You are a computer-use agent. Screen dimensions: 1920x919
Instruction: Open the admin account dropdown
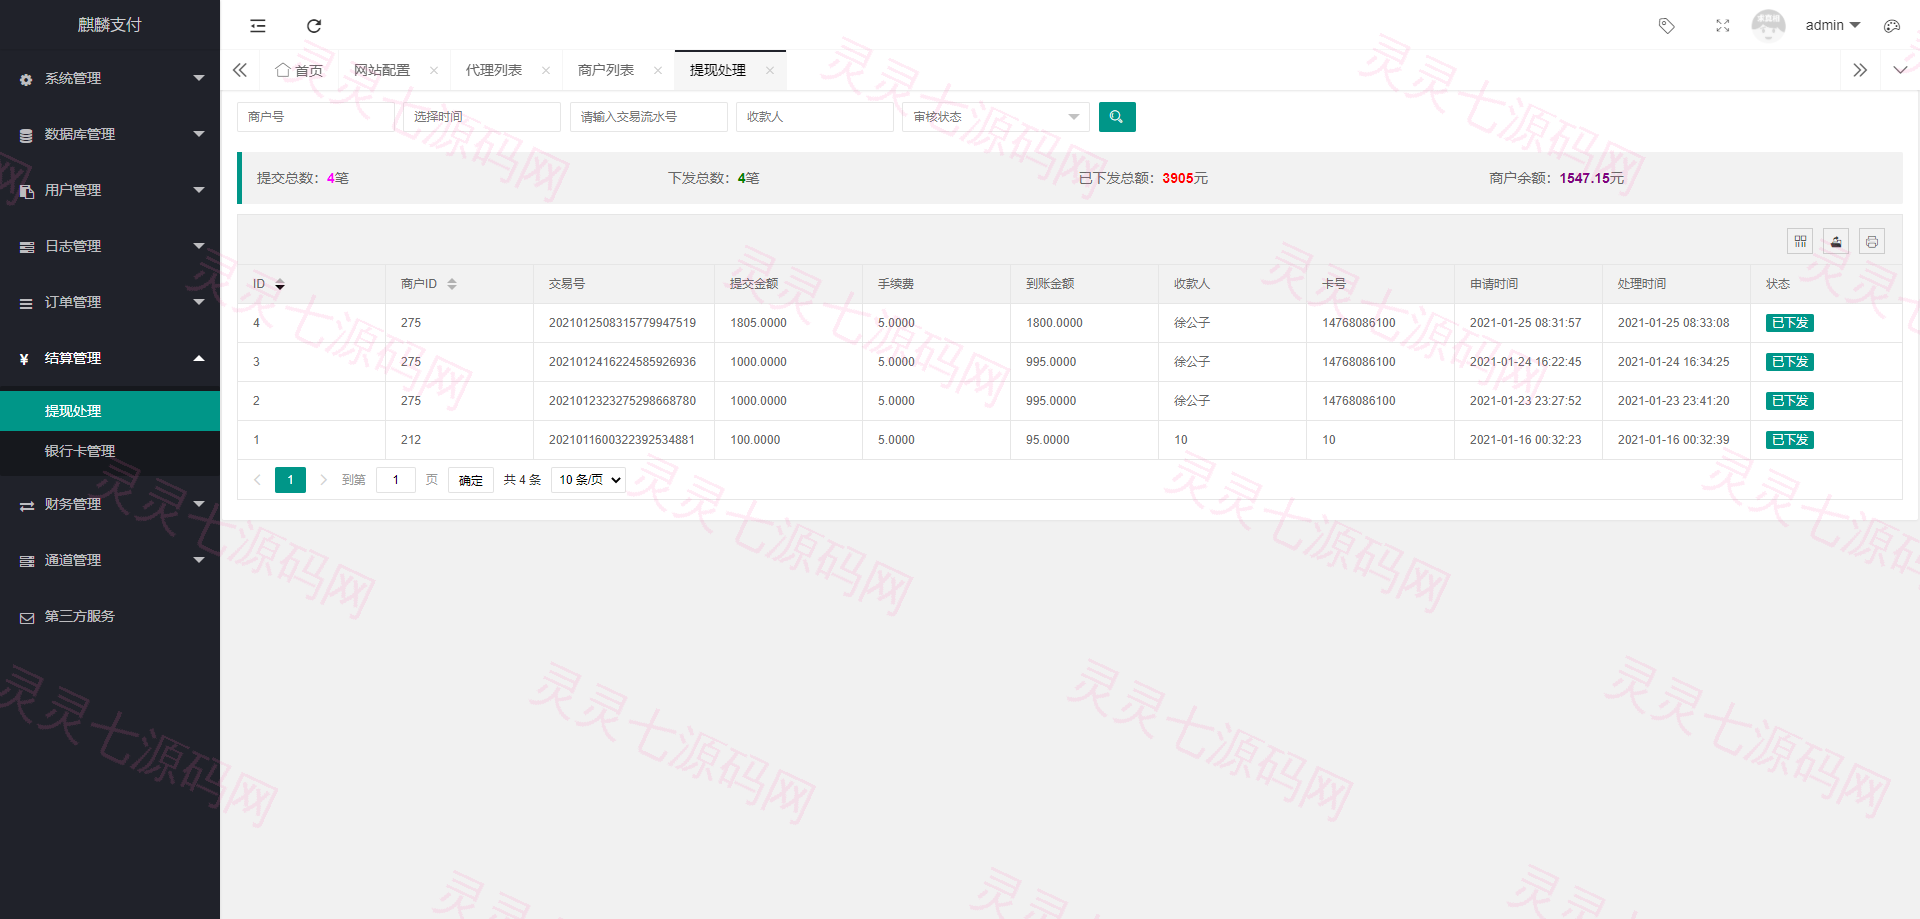(x=1833, y=26)
